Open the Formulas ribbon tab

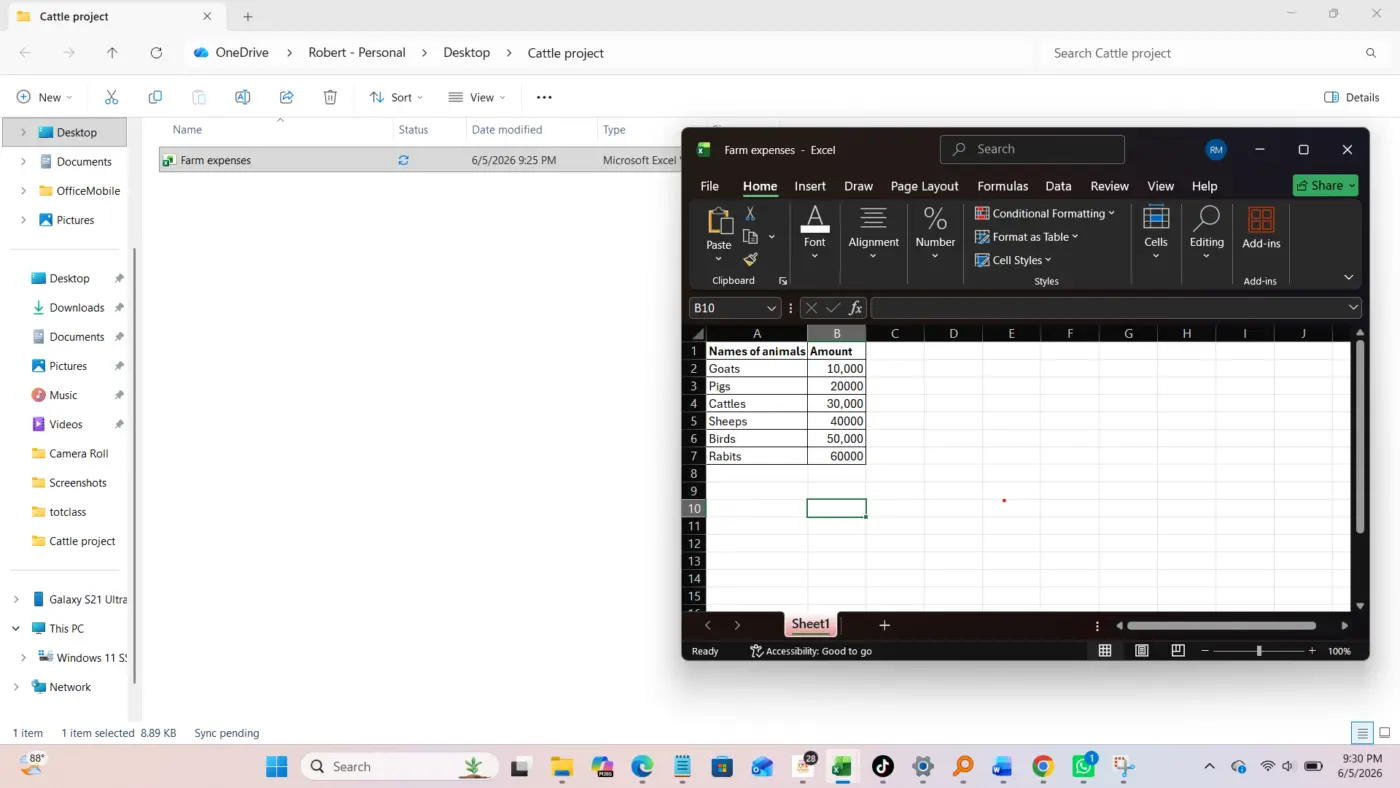pos(1002,186)
